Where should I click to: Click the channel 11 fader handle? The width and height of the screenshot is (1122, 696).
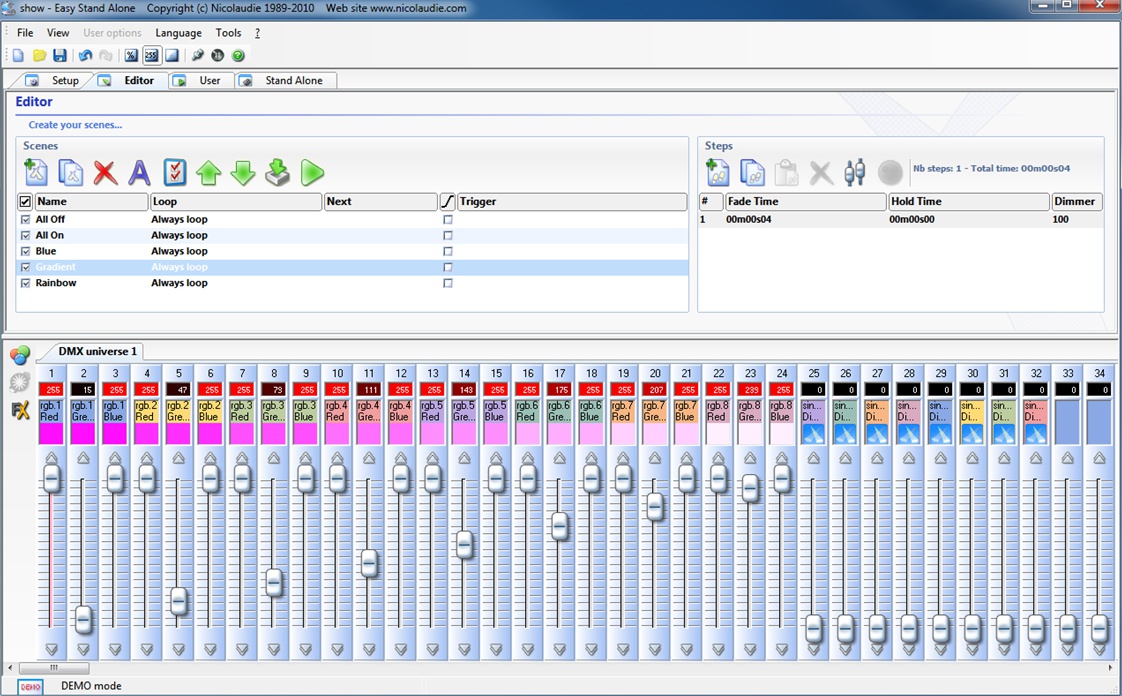click(369, 563)
